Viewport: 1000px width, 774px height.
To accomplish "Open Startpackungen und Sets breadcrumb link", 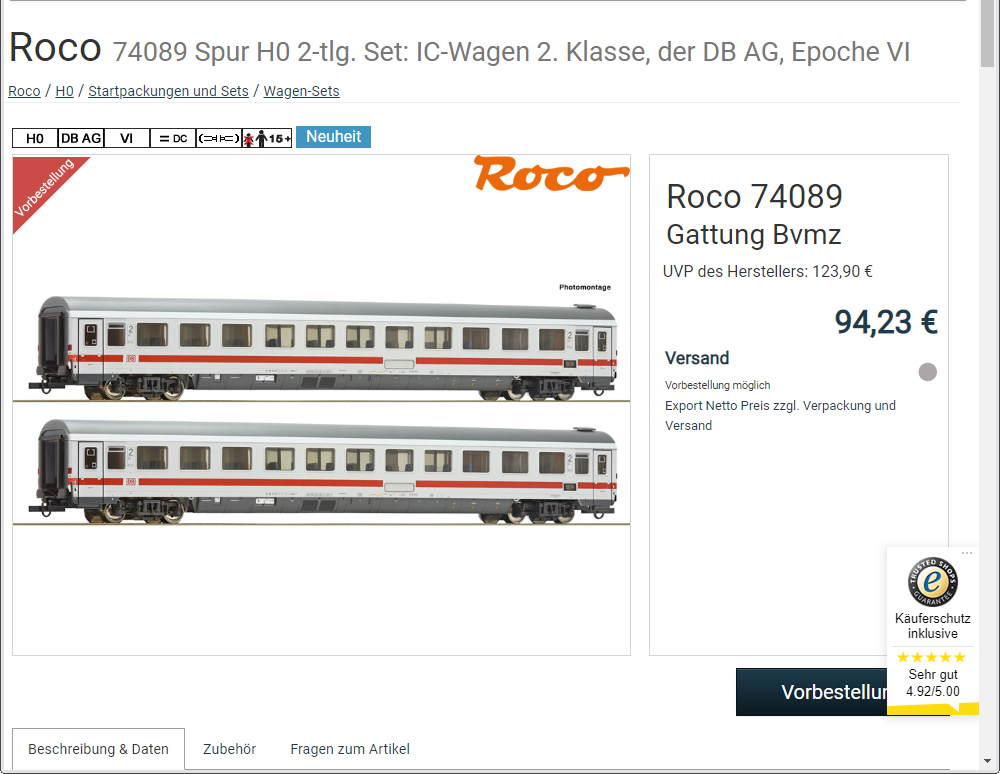I will pyautogui.click(x=168, y=91).
